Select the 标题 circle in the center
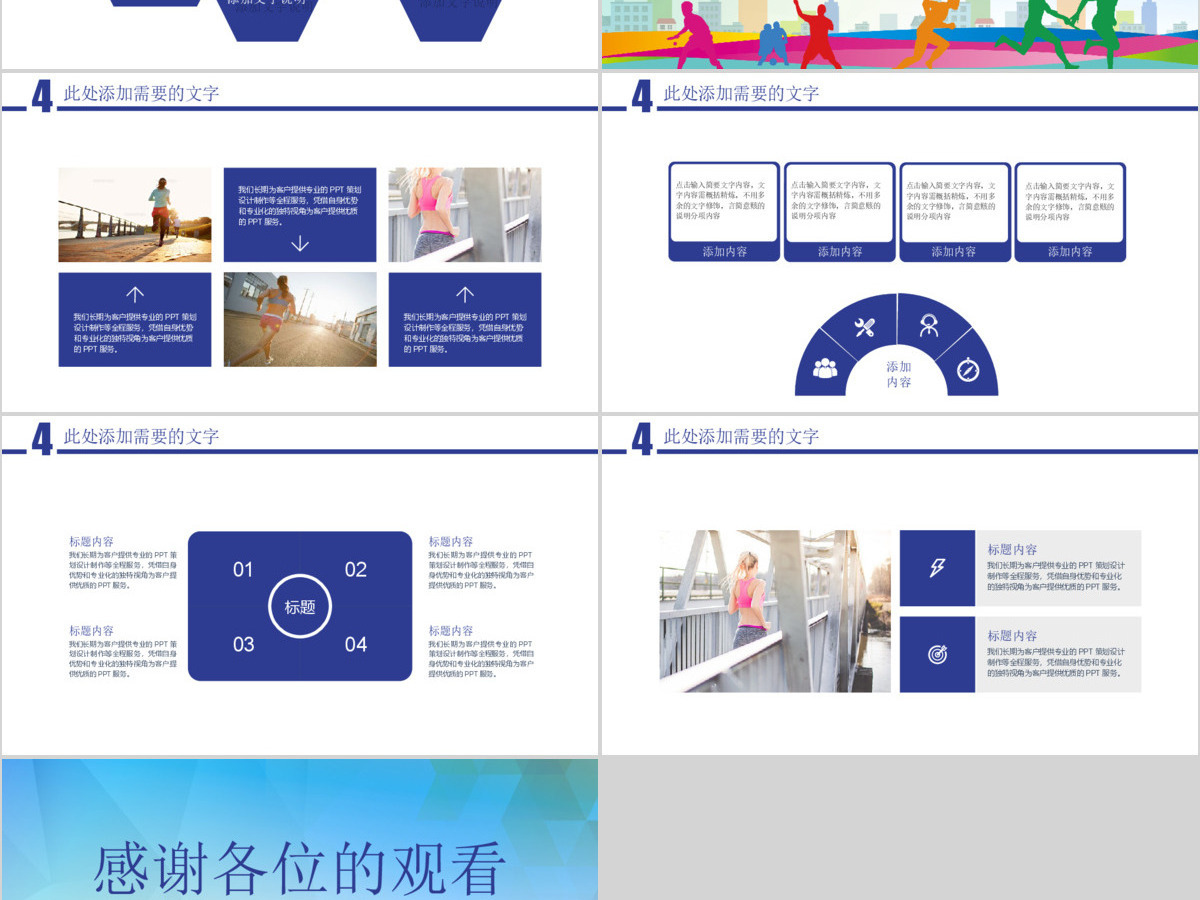Image resolution: width=1200 pixels, height=900 pixels. point(300,606)
